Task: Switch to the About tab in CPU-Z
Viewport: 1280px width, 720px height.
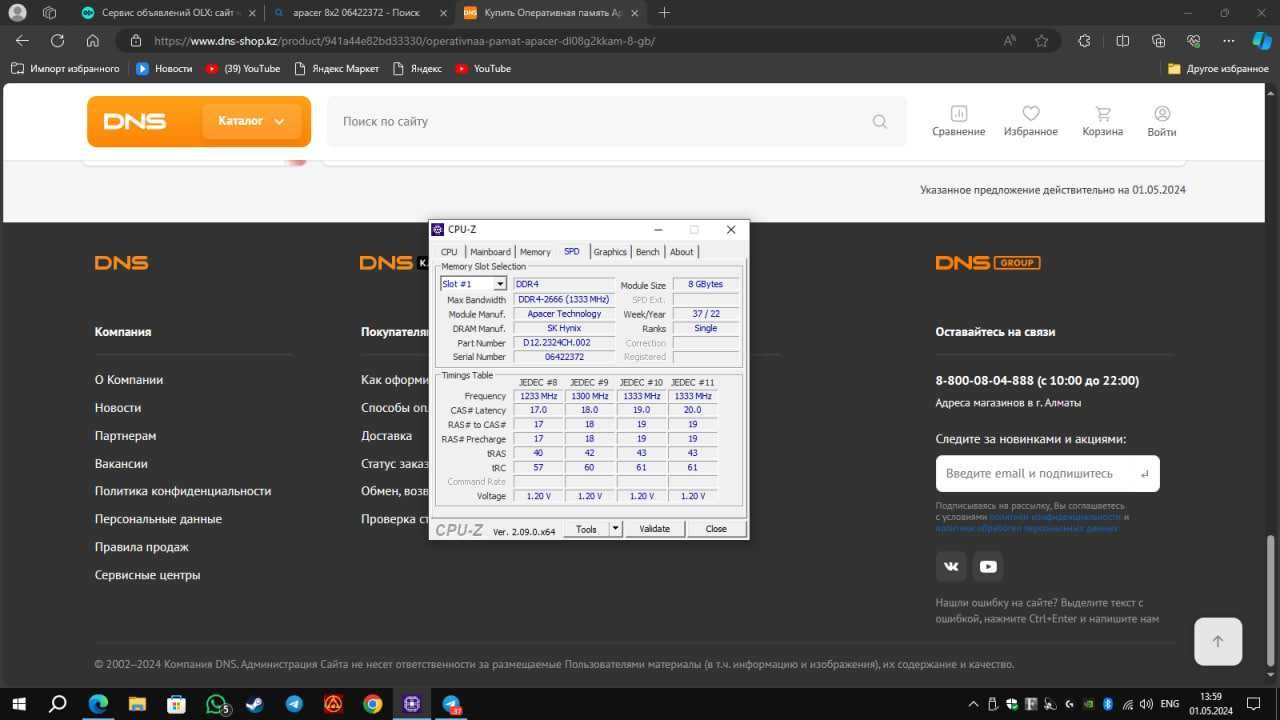Action: [682, 252]
